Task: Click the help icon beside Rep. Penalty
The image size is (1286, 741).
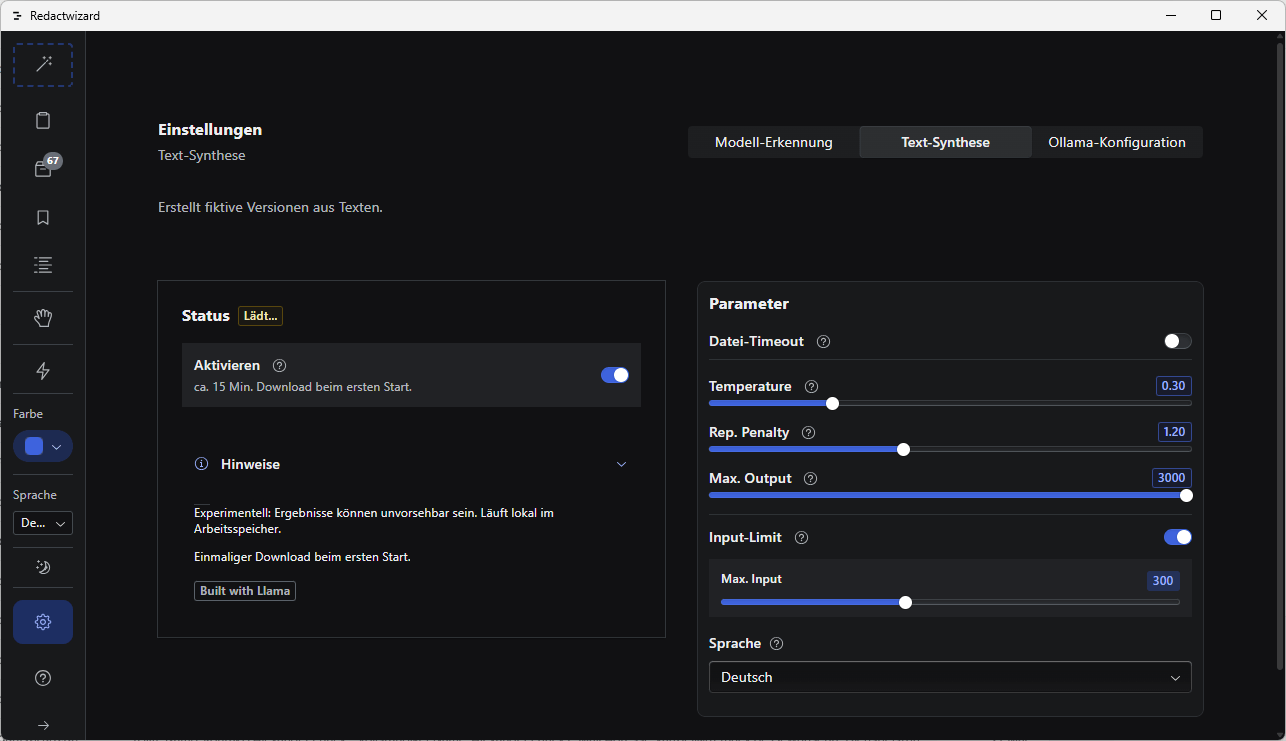Action: (809, 433)
